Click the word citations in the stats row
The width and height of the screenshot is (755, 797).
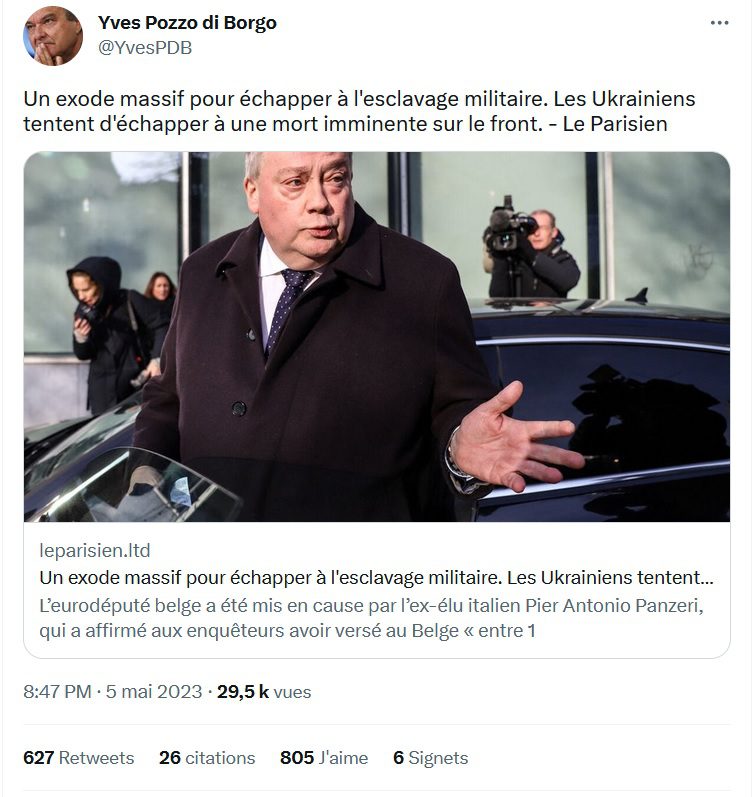pos(220,758)
